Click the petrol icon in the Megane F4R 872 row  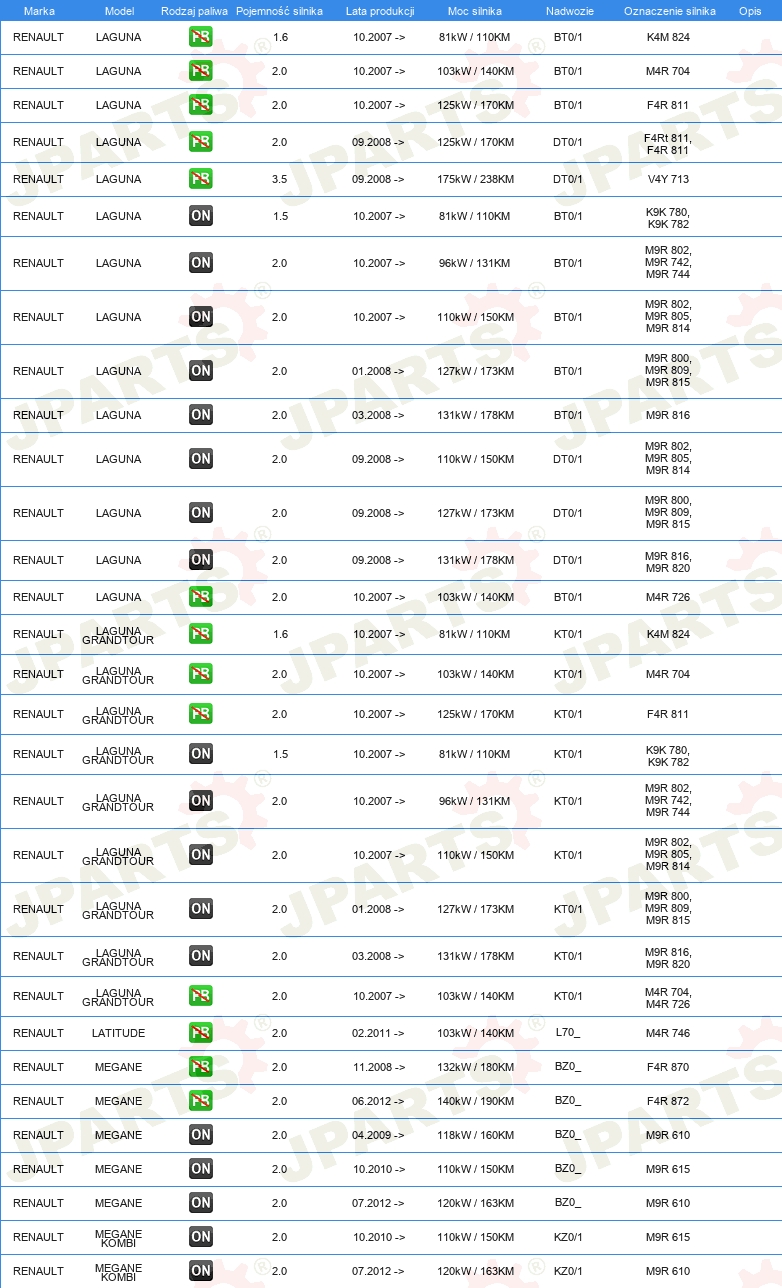click(201, 1101)
